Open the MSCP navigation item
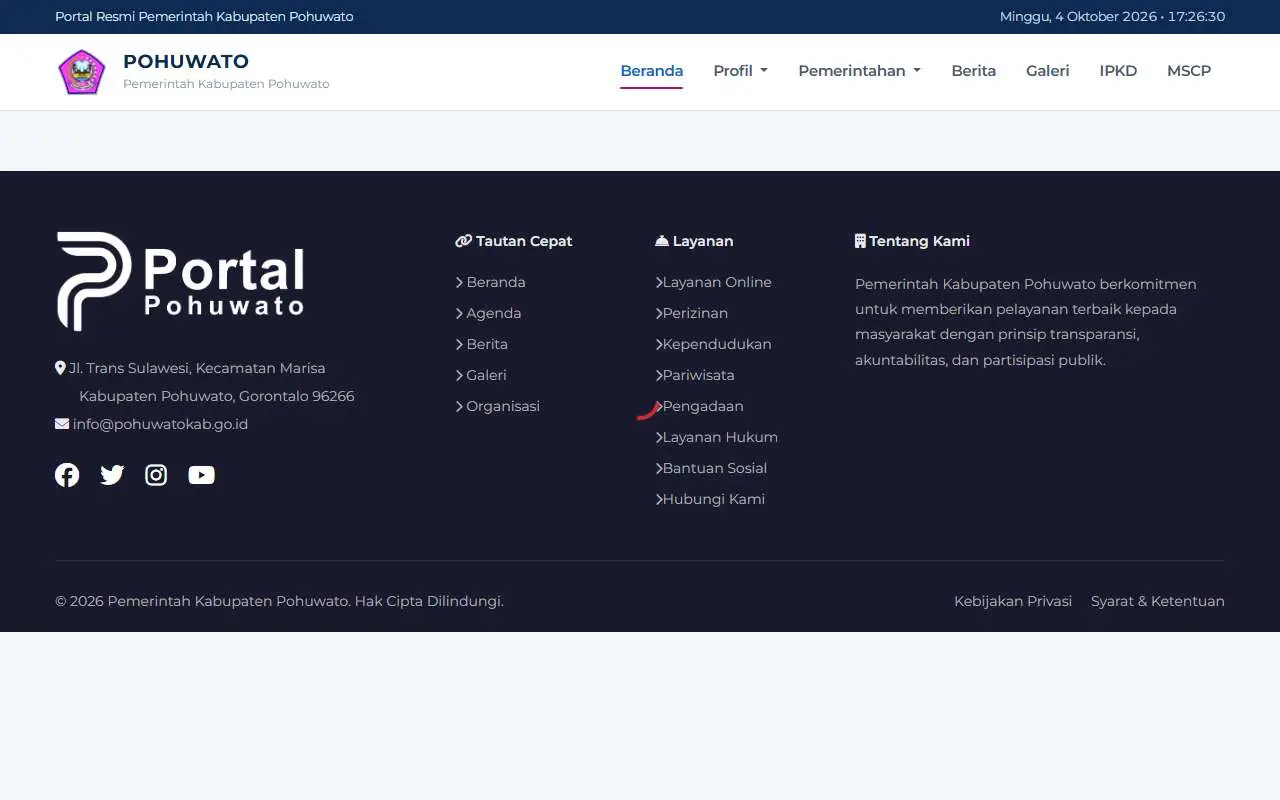This screenshot has width=1280, height=800. click(x=1189, y=71)
